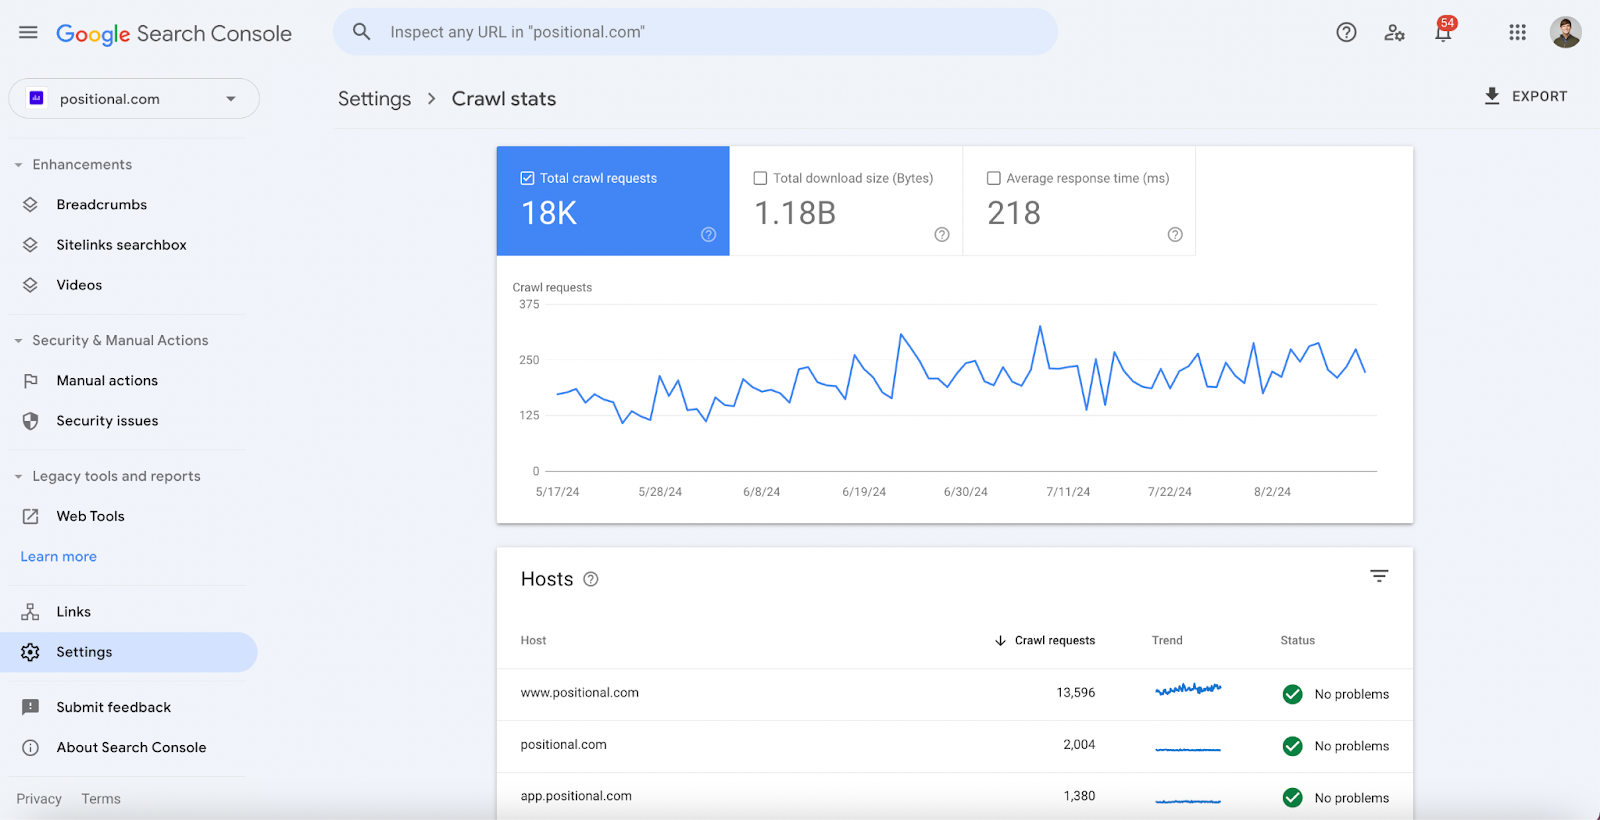Open the help question mark icon
This screenshot has height=820, width=1600.
click(x=1347, y=32)
